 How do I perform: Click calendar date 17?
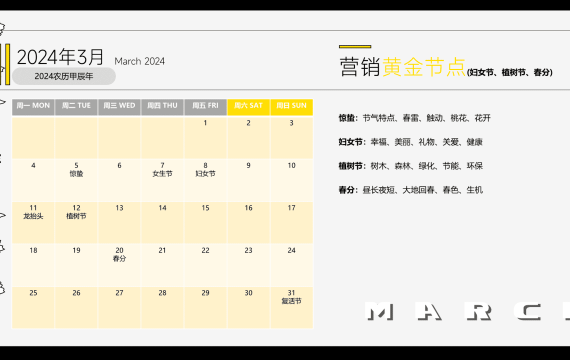tap(292, 208)
